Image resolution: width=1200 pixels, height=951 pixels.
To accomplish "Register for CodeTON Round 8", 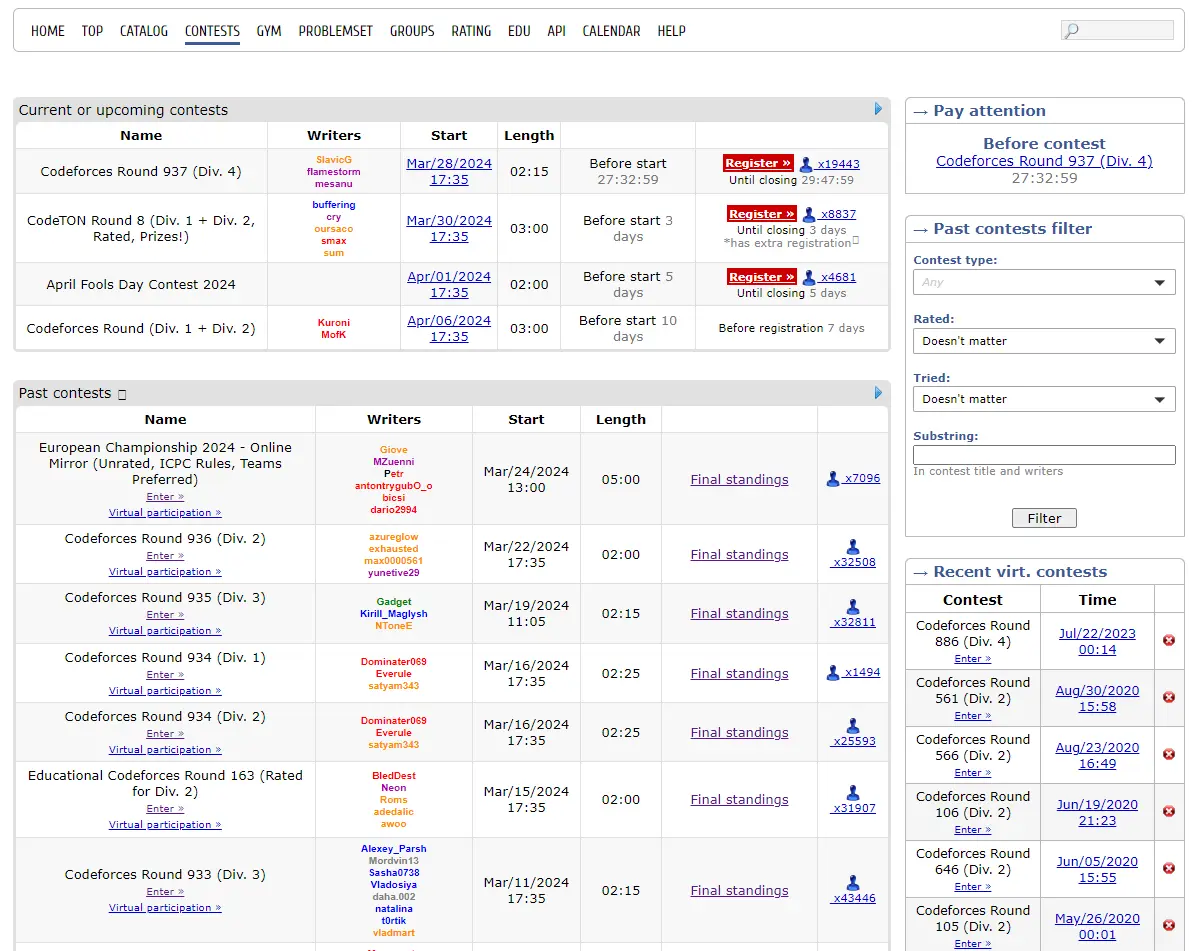I will click(761, 213).
